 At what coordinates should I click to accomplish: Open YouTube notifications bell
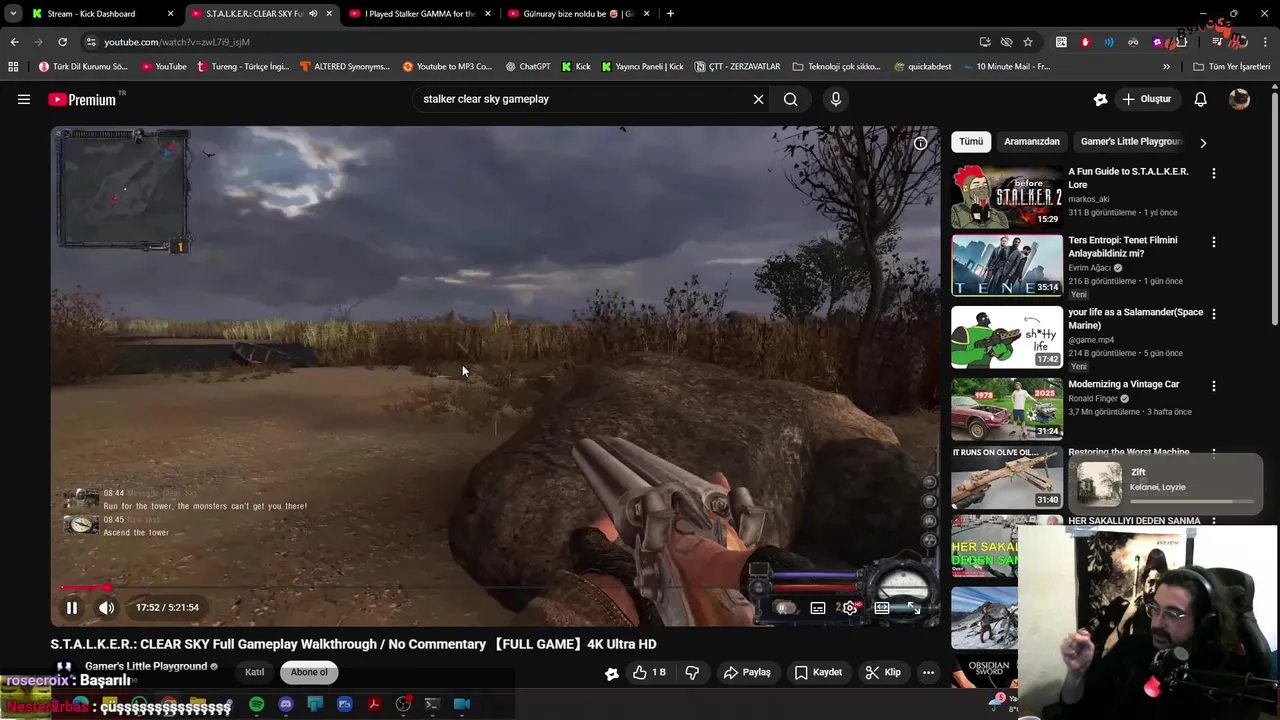(x=1201, y=99)
